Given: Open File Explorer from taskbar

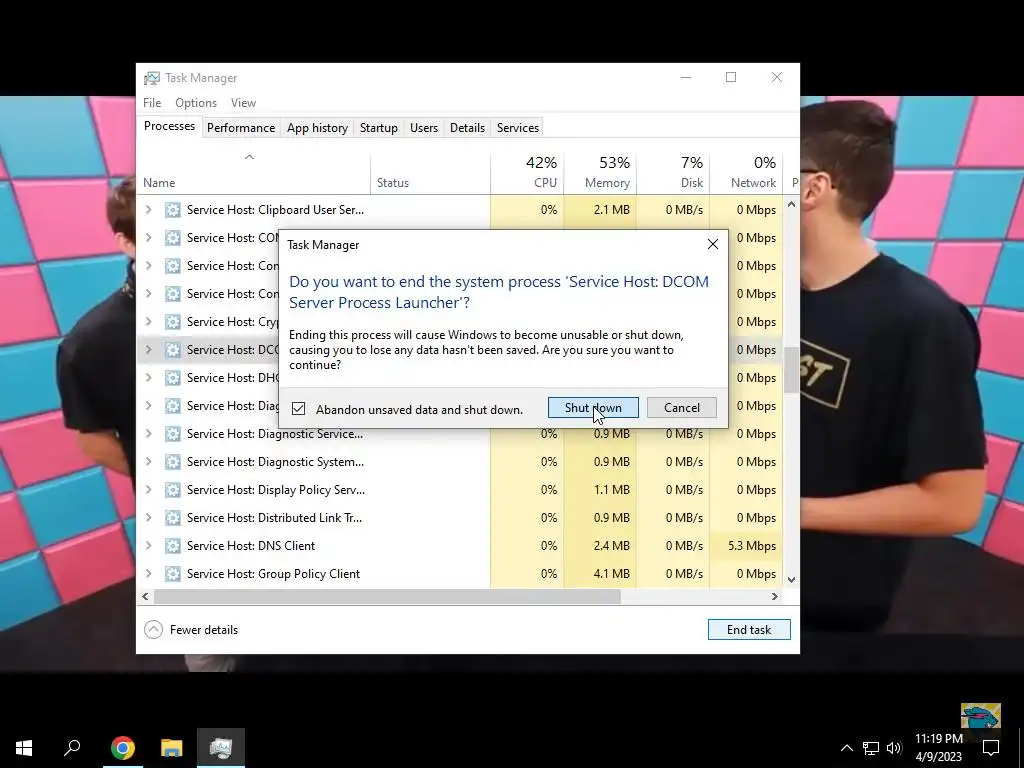Looking at the screenshot, I should 172,748.
